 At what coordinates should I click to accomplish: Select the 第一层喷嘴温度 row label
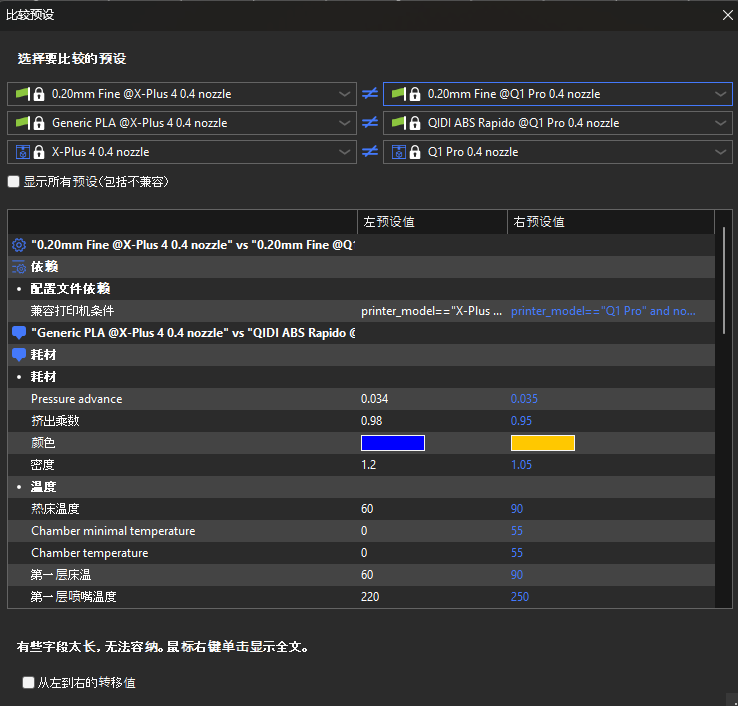(x=73, y=597)
